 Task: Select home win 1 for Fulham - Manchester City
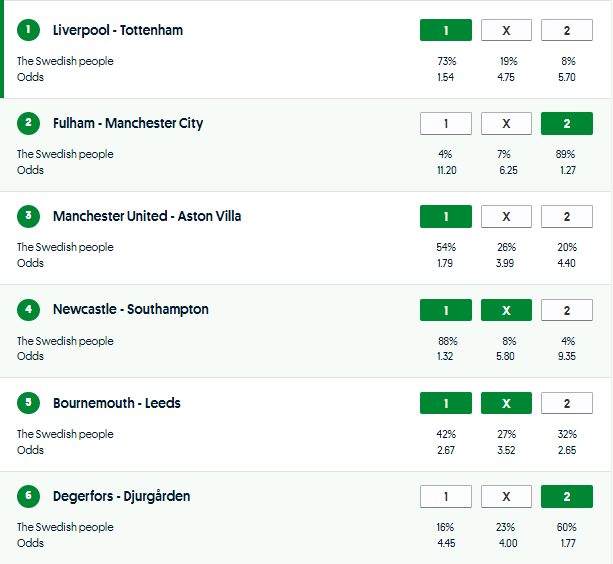click(x=446, y=123)
